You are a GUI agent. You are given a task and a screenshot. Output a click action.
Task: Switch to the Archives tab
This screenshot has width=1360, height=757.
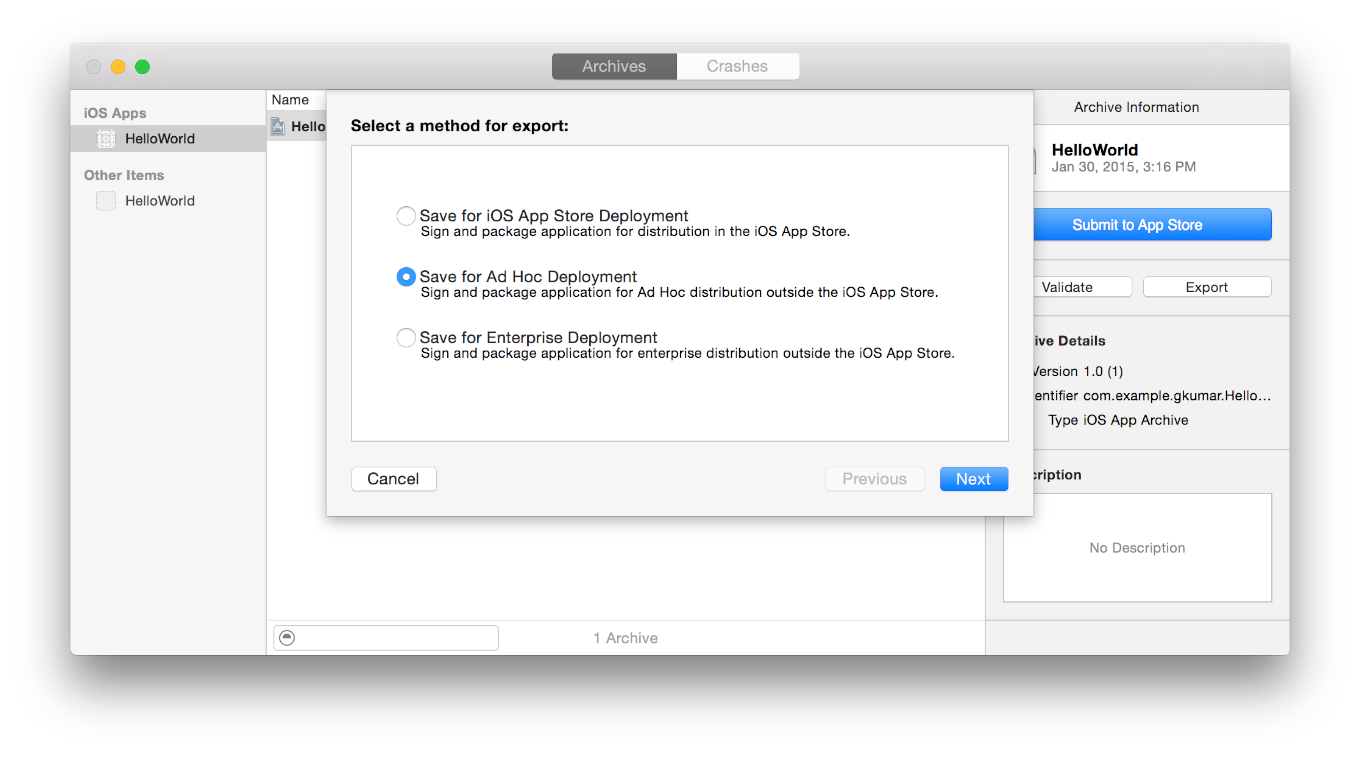(614, 66)
